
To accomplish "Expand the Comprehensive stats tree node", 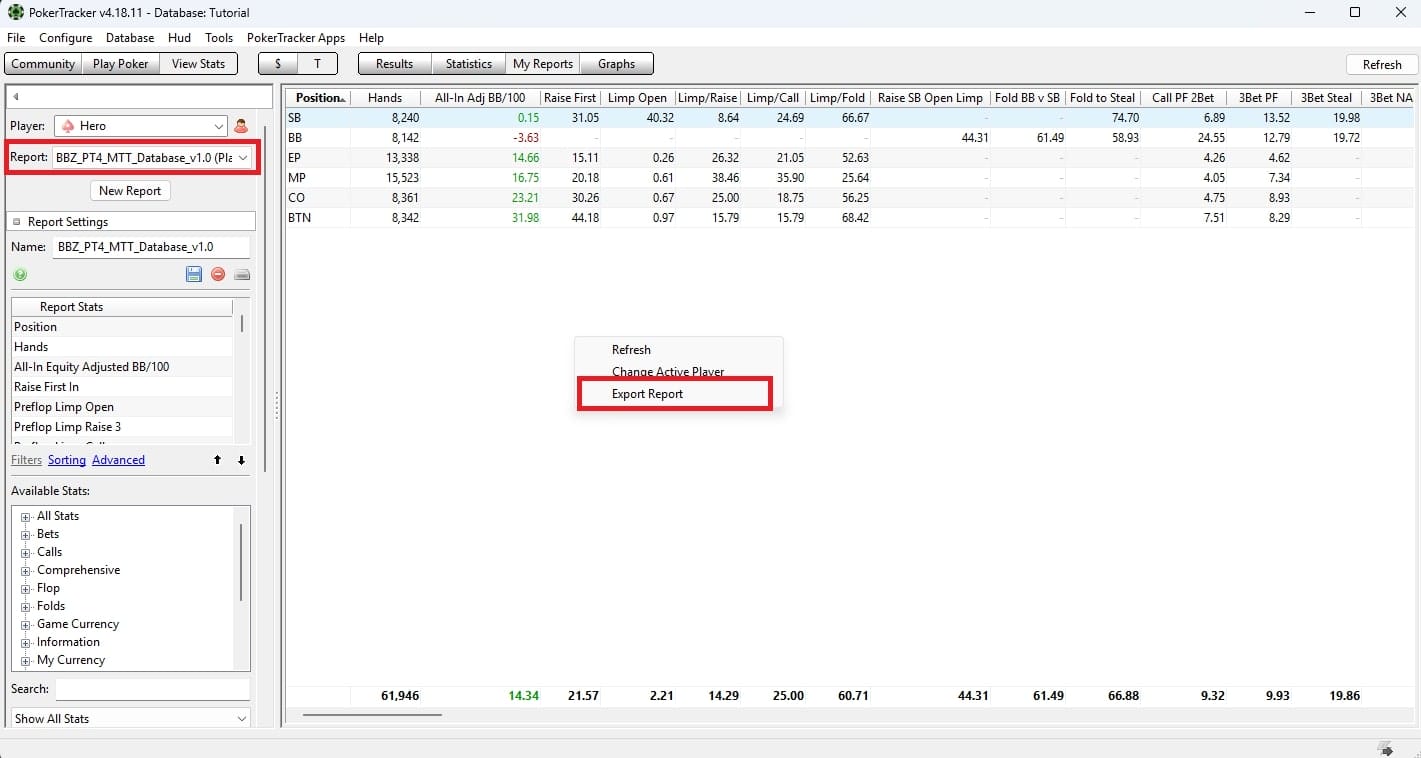I will pos(25,570).
